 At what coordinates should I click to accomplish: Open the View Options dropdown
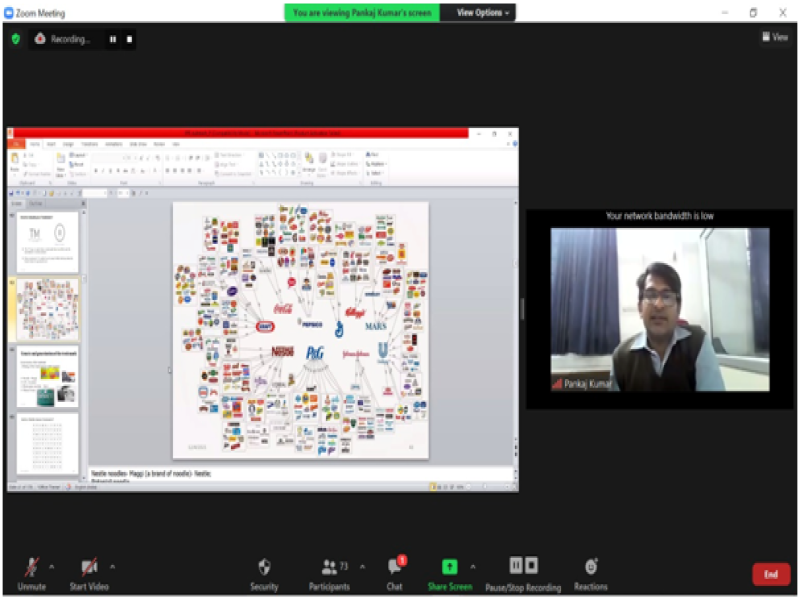click(x=483, y=13)
